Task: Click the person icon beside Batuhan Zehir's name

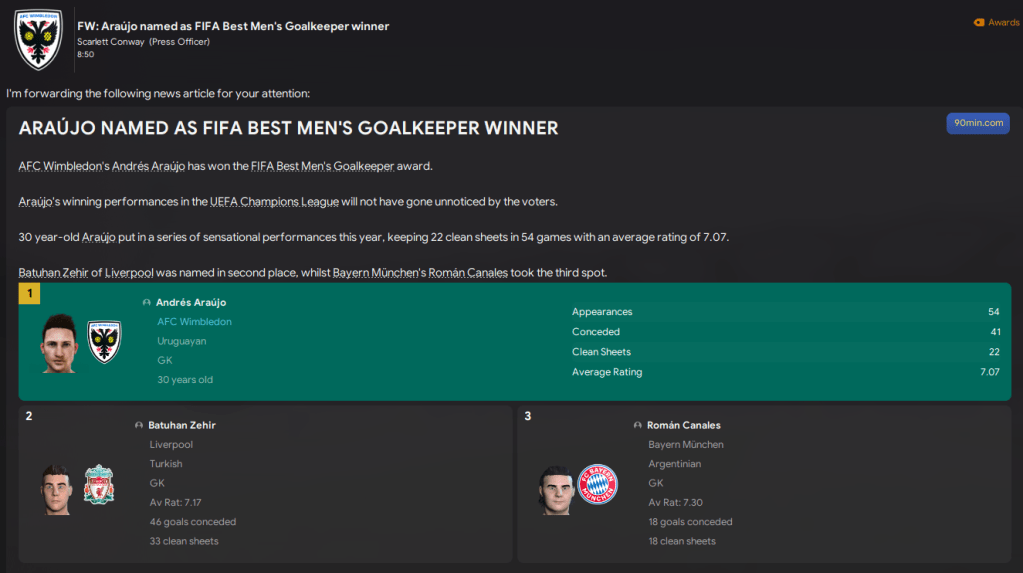Action: tap(139, 425)
